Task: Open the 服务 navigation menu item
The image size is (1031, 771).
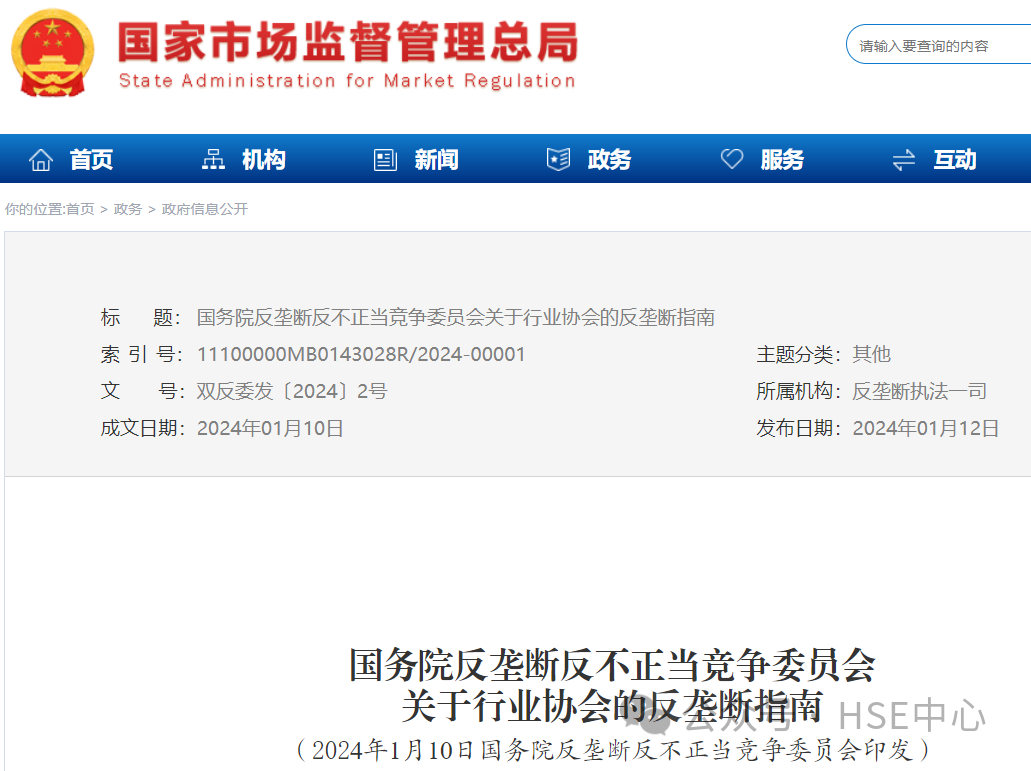Action: point(782,160)
